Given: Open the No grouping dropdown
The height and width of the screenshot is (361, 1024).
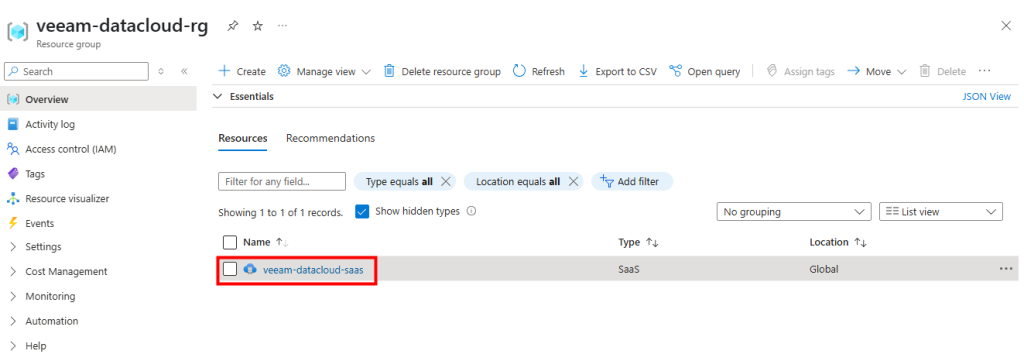Looking at the screenshot, I should (x=793, y=212).
